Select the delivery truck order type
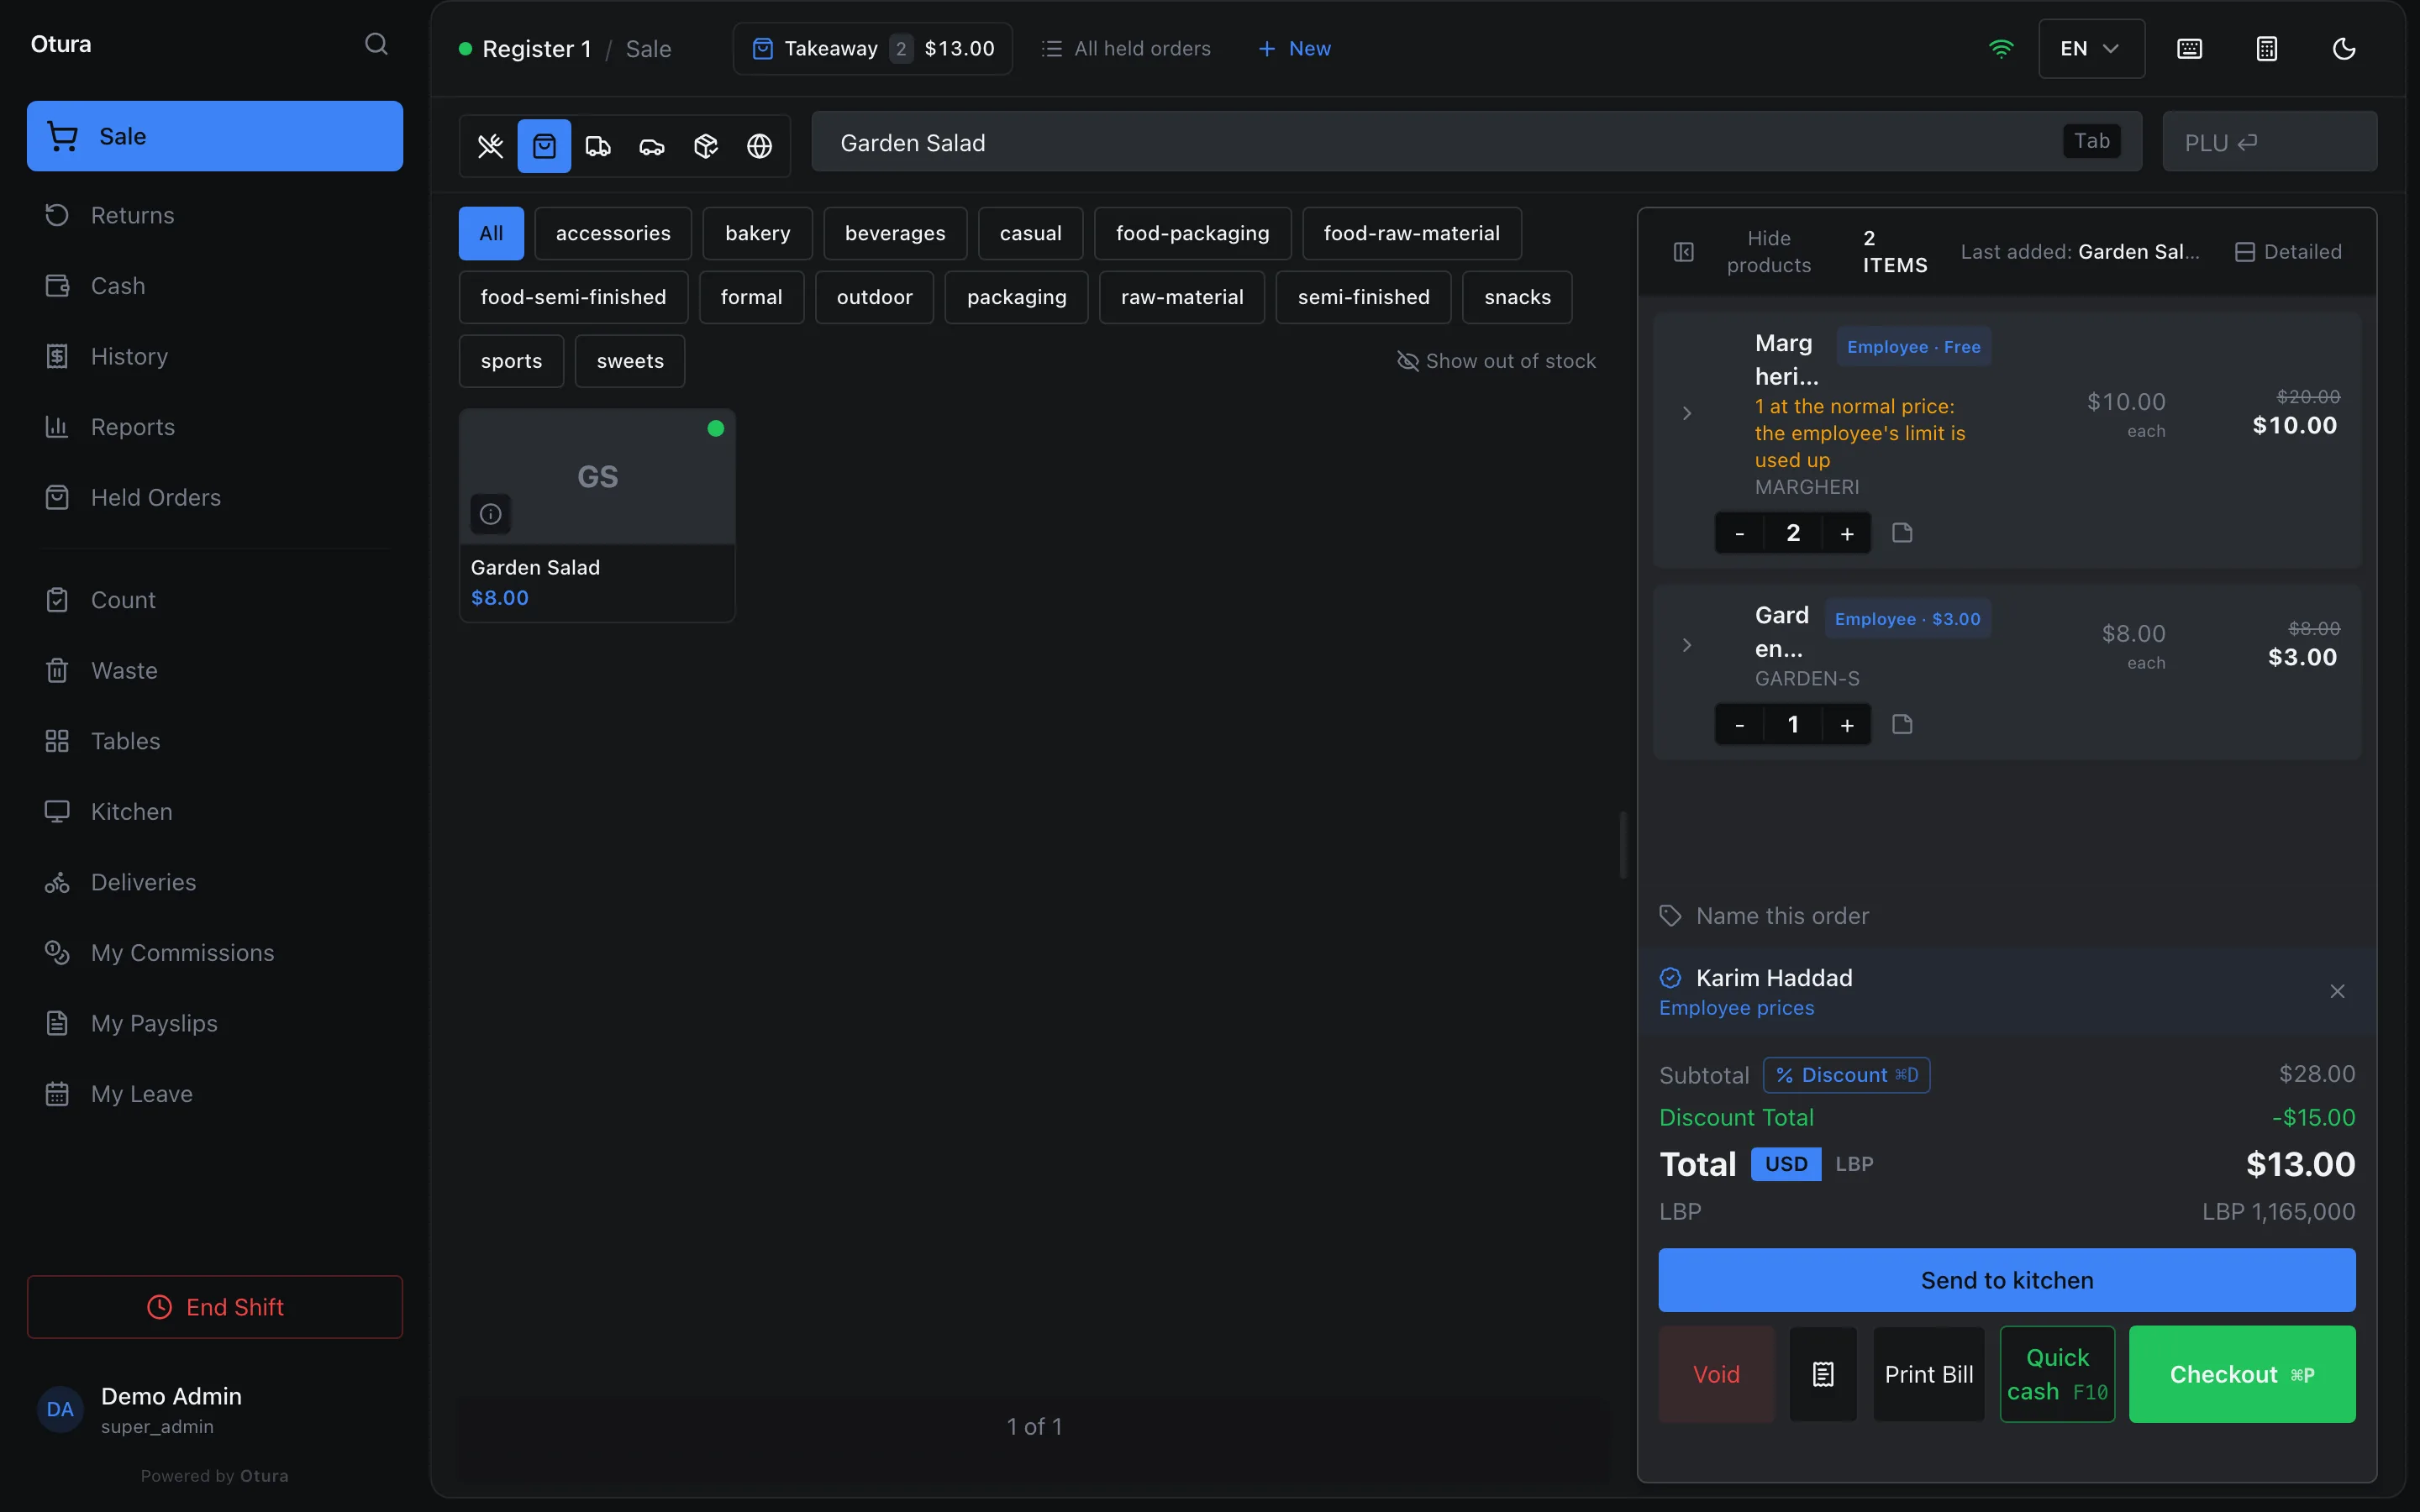Viewport: 2420px width, 1512px height. (x=598, y=146)
